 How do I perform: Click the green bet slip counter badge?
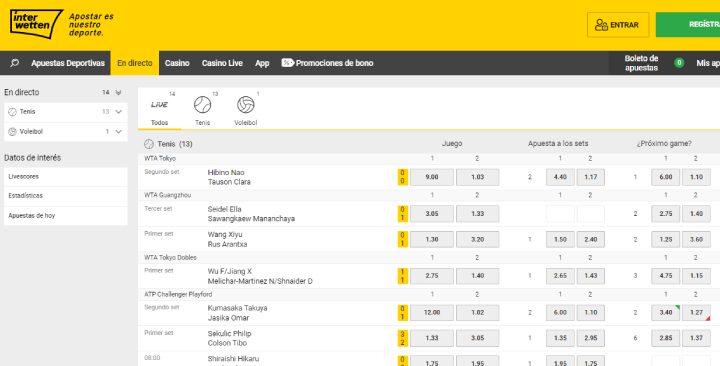679,63
